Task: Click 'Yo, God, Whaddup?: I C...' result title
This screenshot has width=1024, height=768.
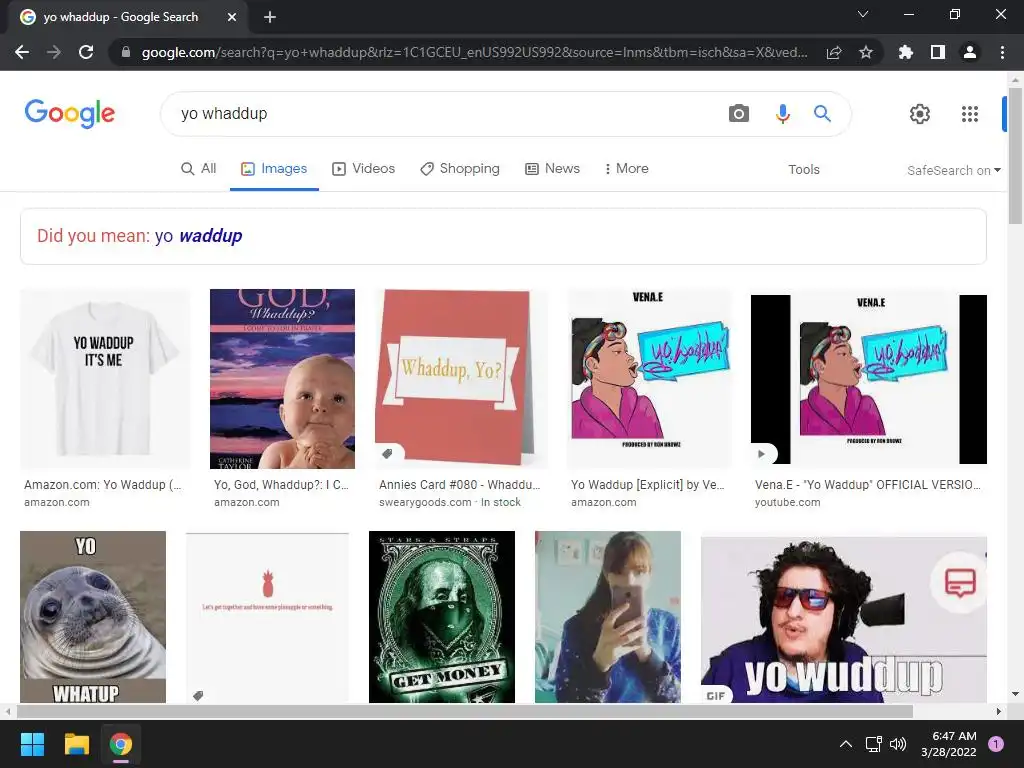Action: [x=281, y=485]
